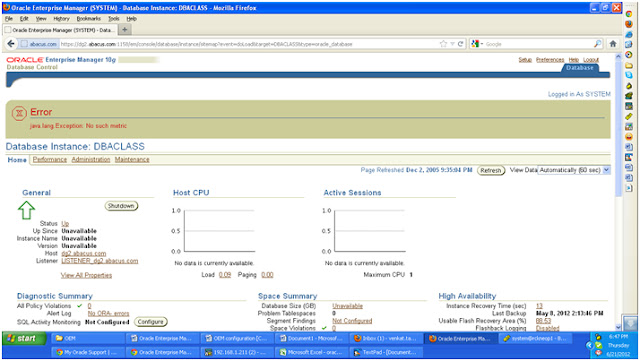Image resolution: width=640 pixels, height=361 pixels.
Task: Select the Database tab at top right
Action: coord(580,68)
